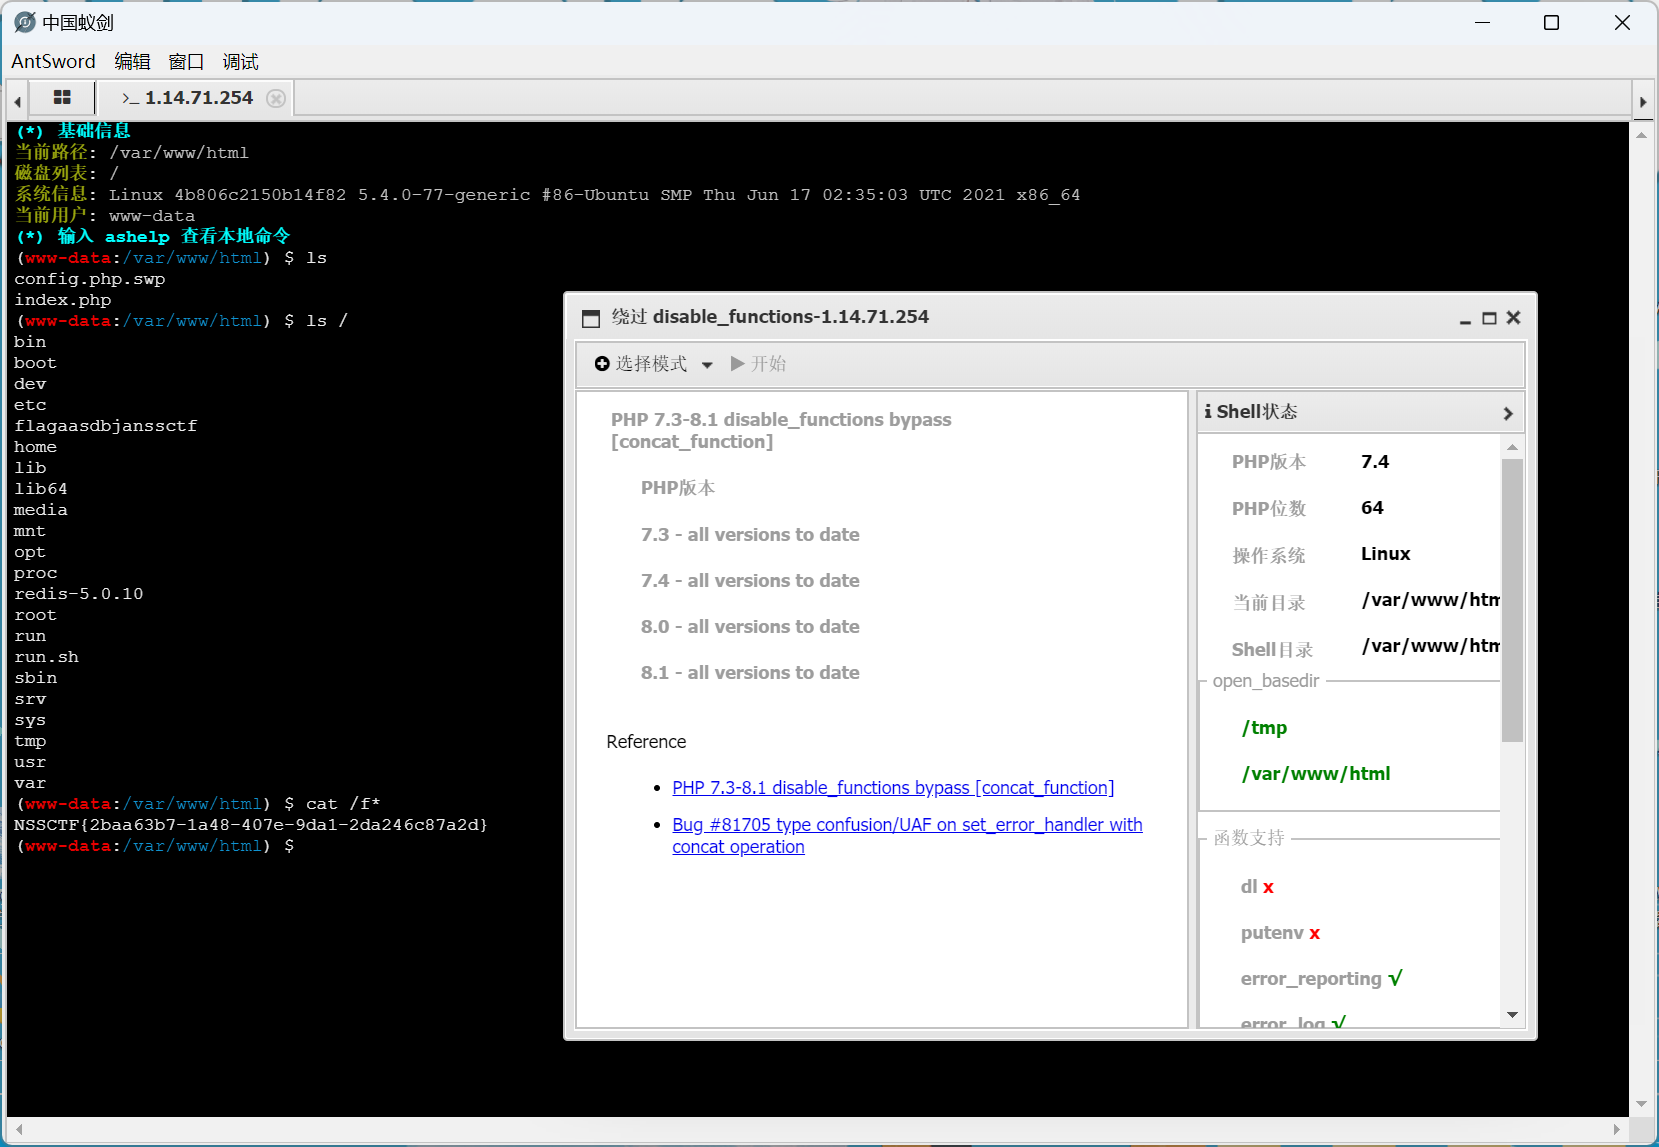Click the Shell status panel scroll-up arrow
Viewport: 1659px width, 1147px height.
click(x=1512, y=447)
